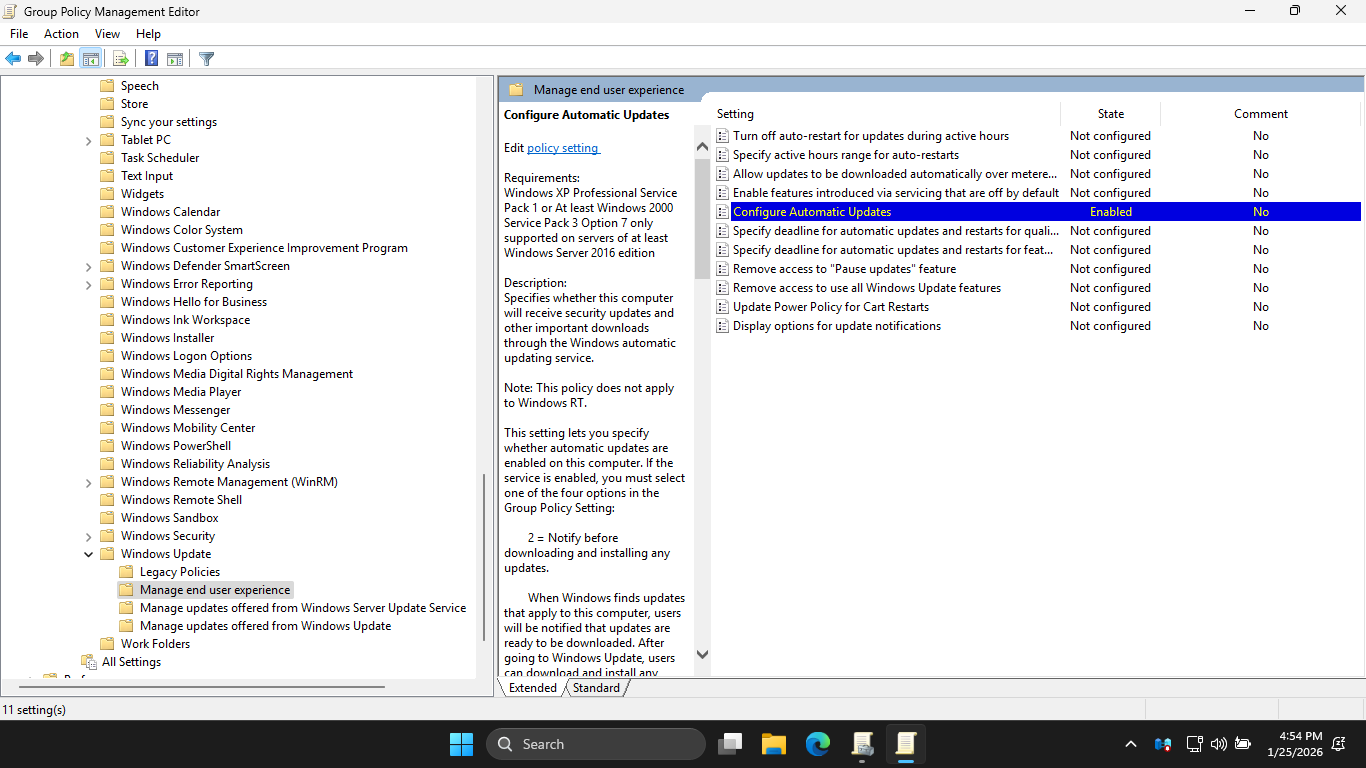The width and height of the screenshot is (1366, 768).
Task: Show hidden system tray icons chevron
Action: pyautogui.click(x=1131, y=744)
